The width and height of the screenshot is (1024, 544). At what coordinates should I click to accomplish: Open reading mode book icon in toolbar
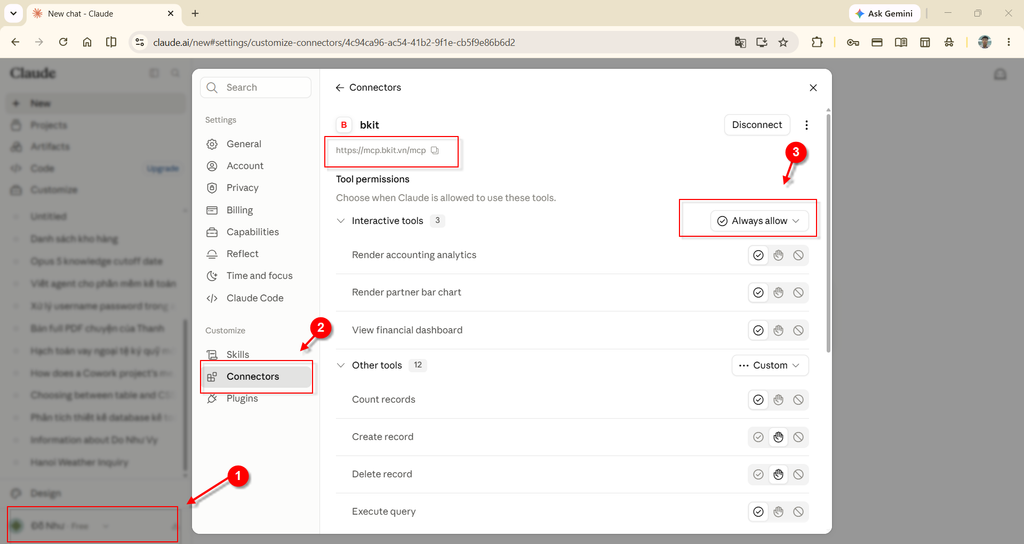[901, 42]
